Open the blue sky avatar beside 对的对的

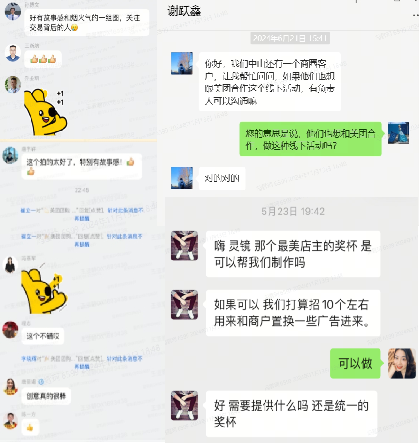tap(182, 178)
